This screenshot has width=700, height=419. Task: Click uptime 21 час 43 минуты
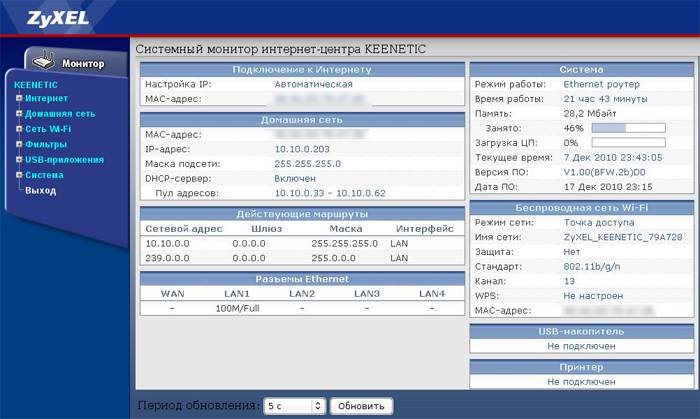coord(605,99)
